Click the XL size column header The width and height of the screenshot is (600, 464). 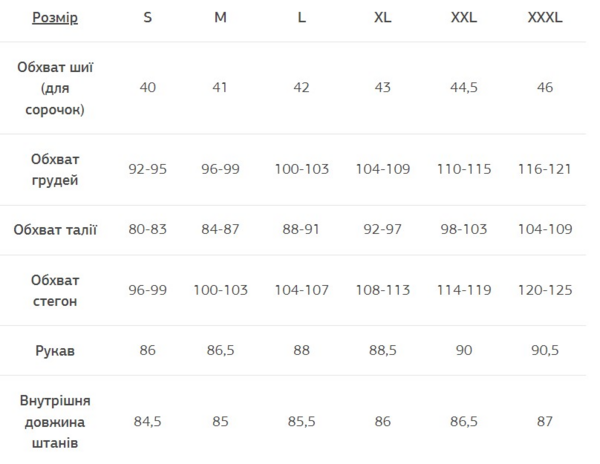tap(383, 18)
